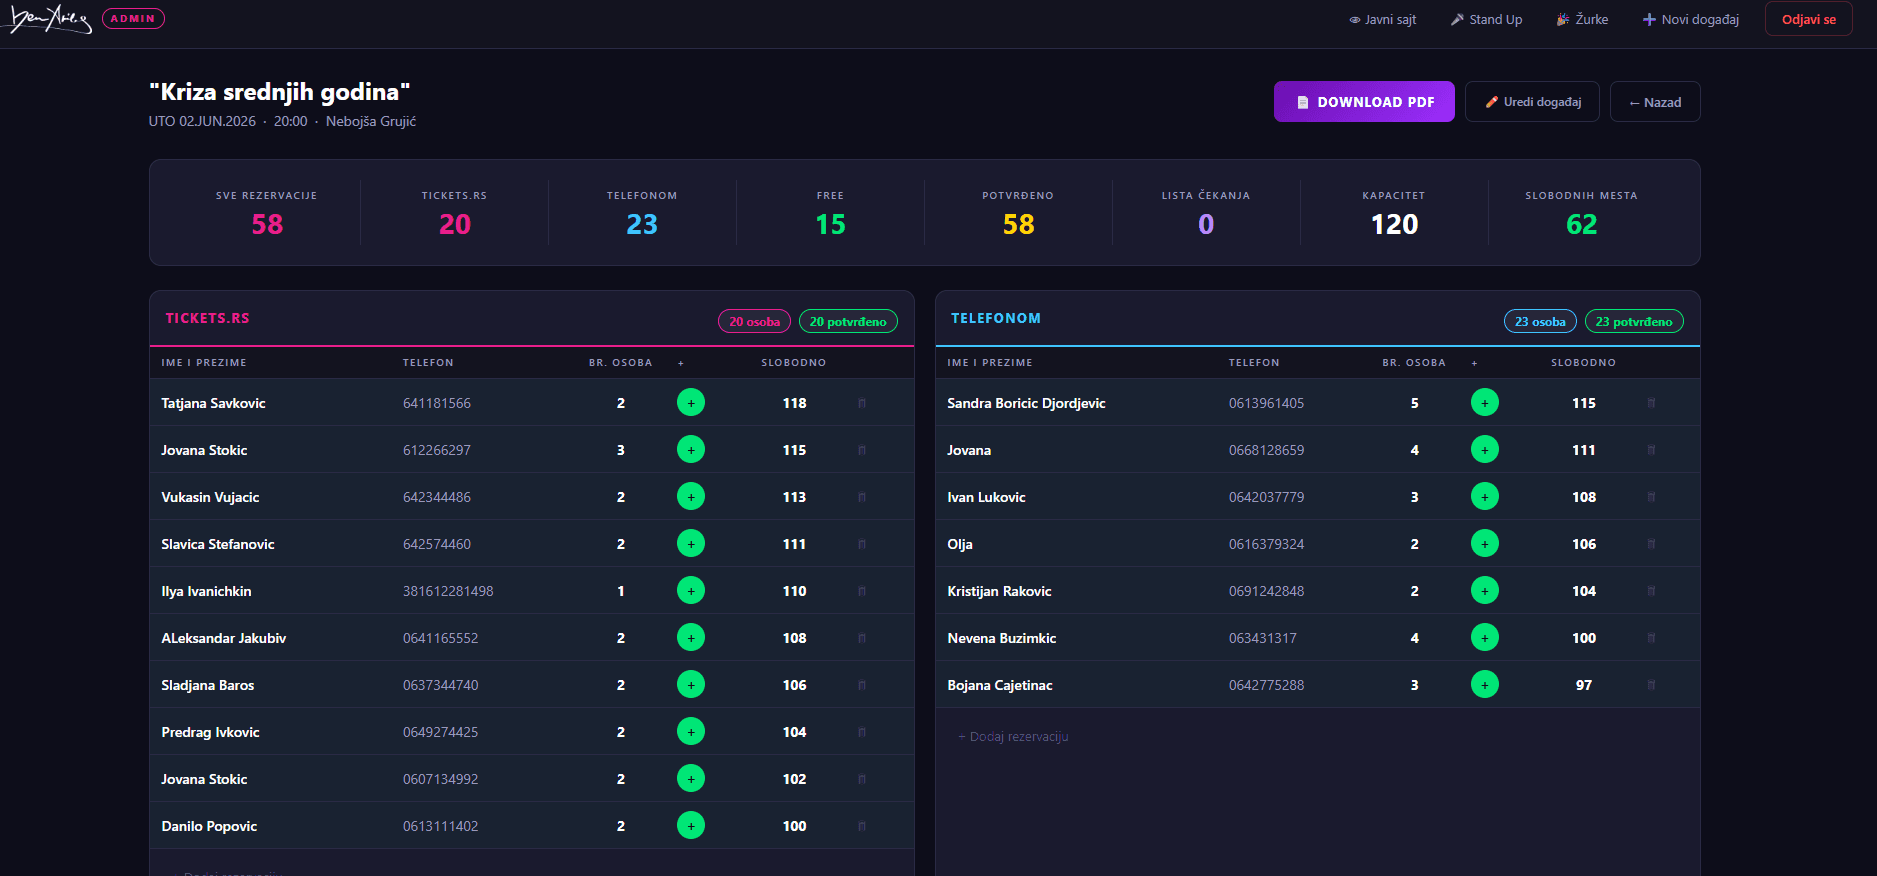Click the LISTA ČEKANJA stat value 0
The width and height of the screenshot is (1877, 876).
[1206, 224]
